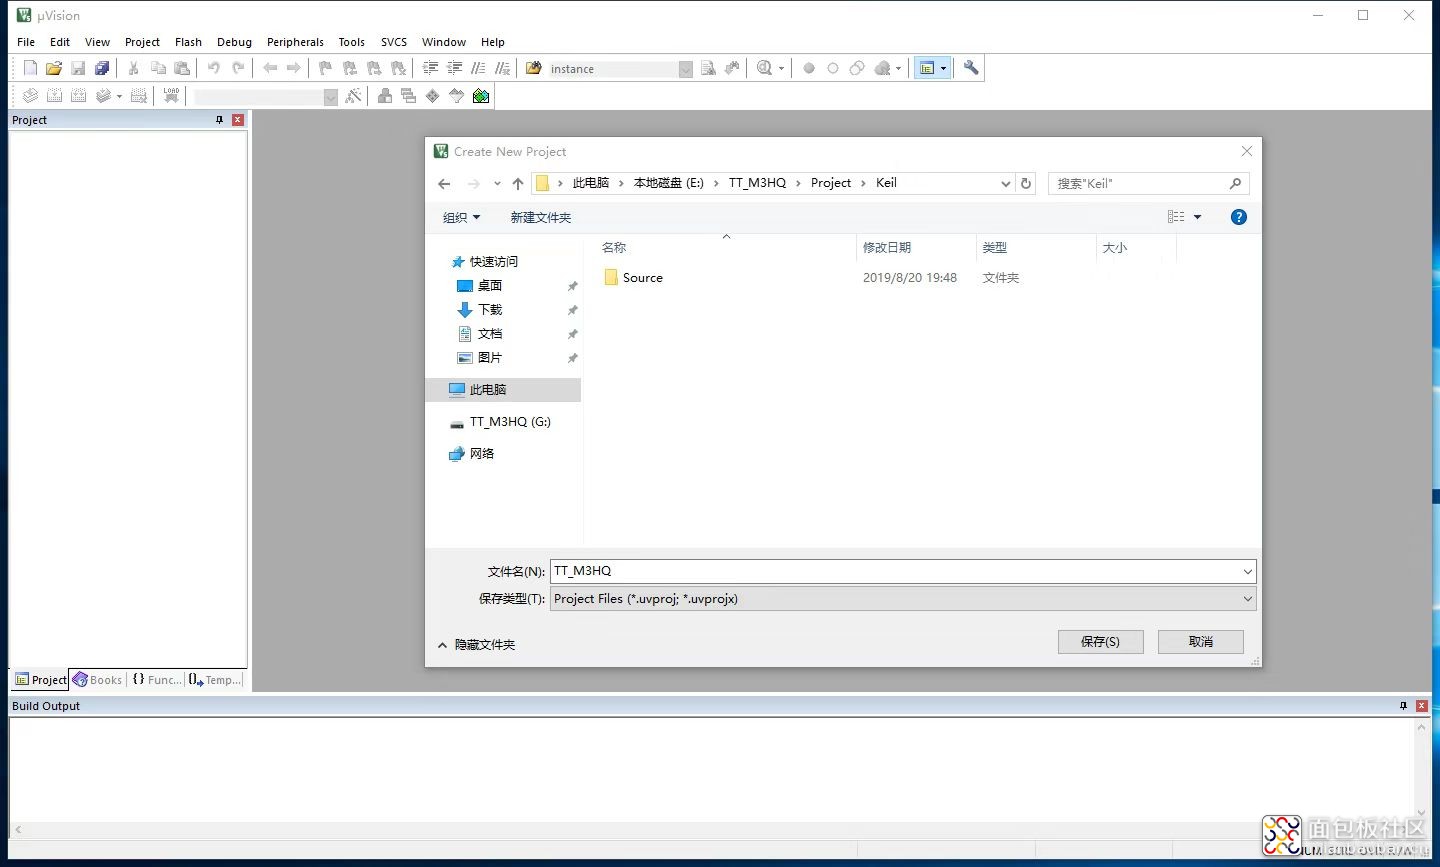Open the Peripherals menu

(295, 42)
